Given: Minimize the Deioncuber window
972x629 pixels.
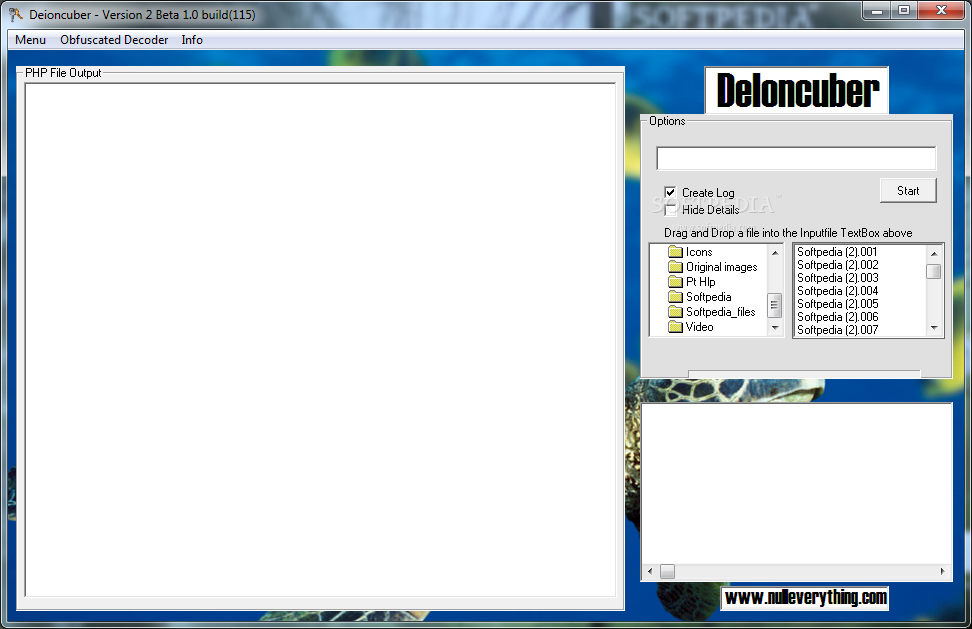Looking at the screenshot, I should click(x=877, y=11).
